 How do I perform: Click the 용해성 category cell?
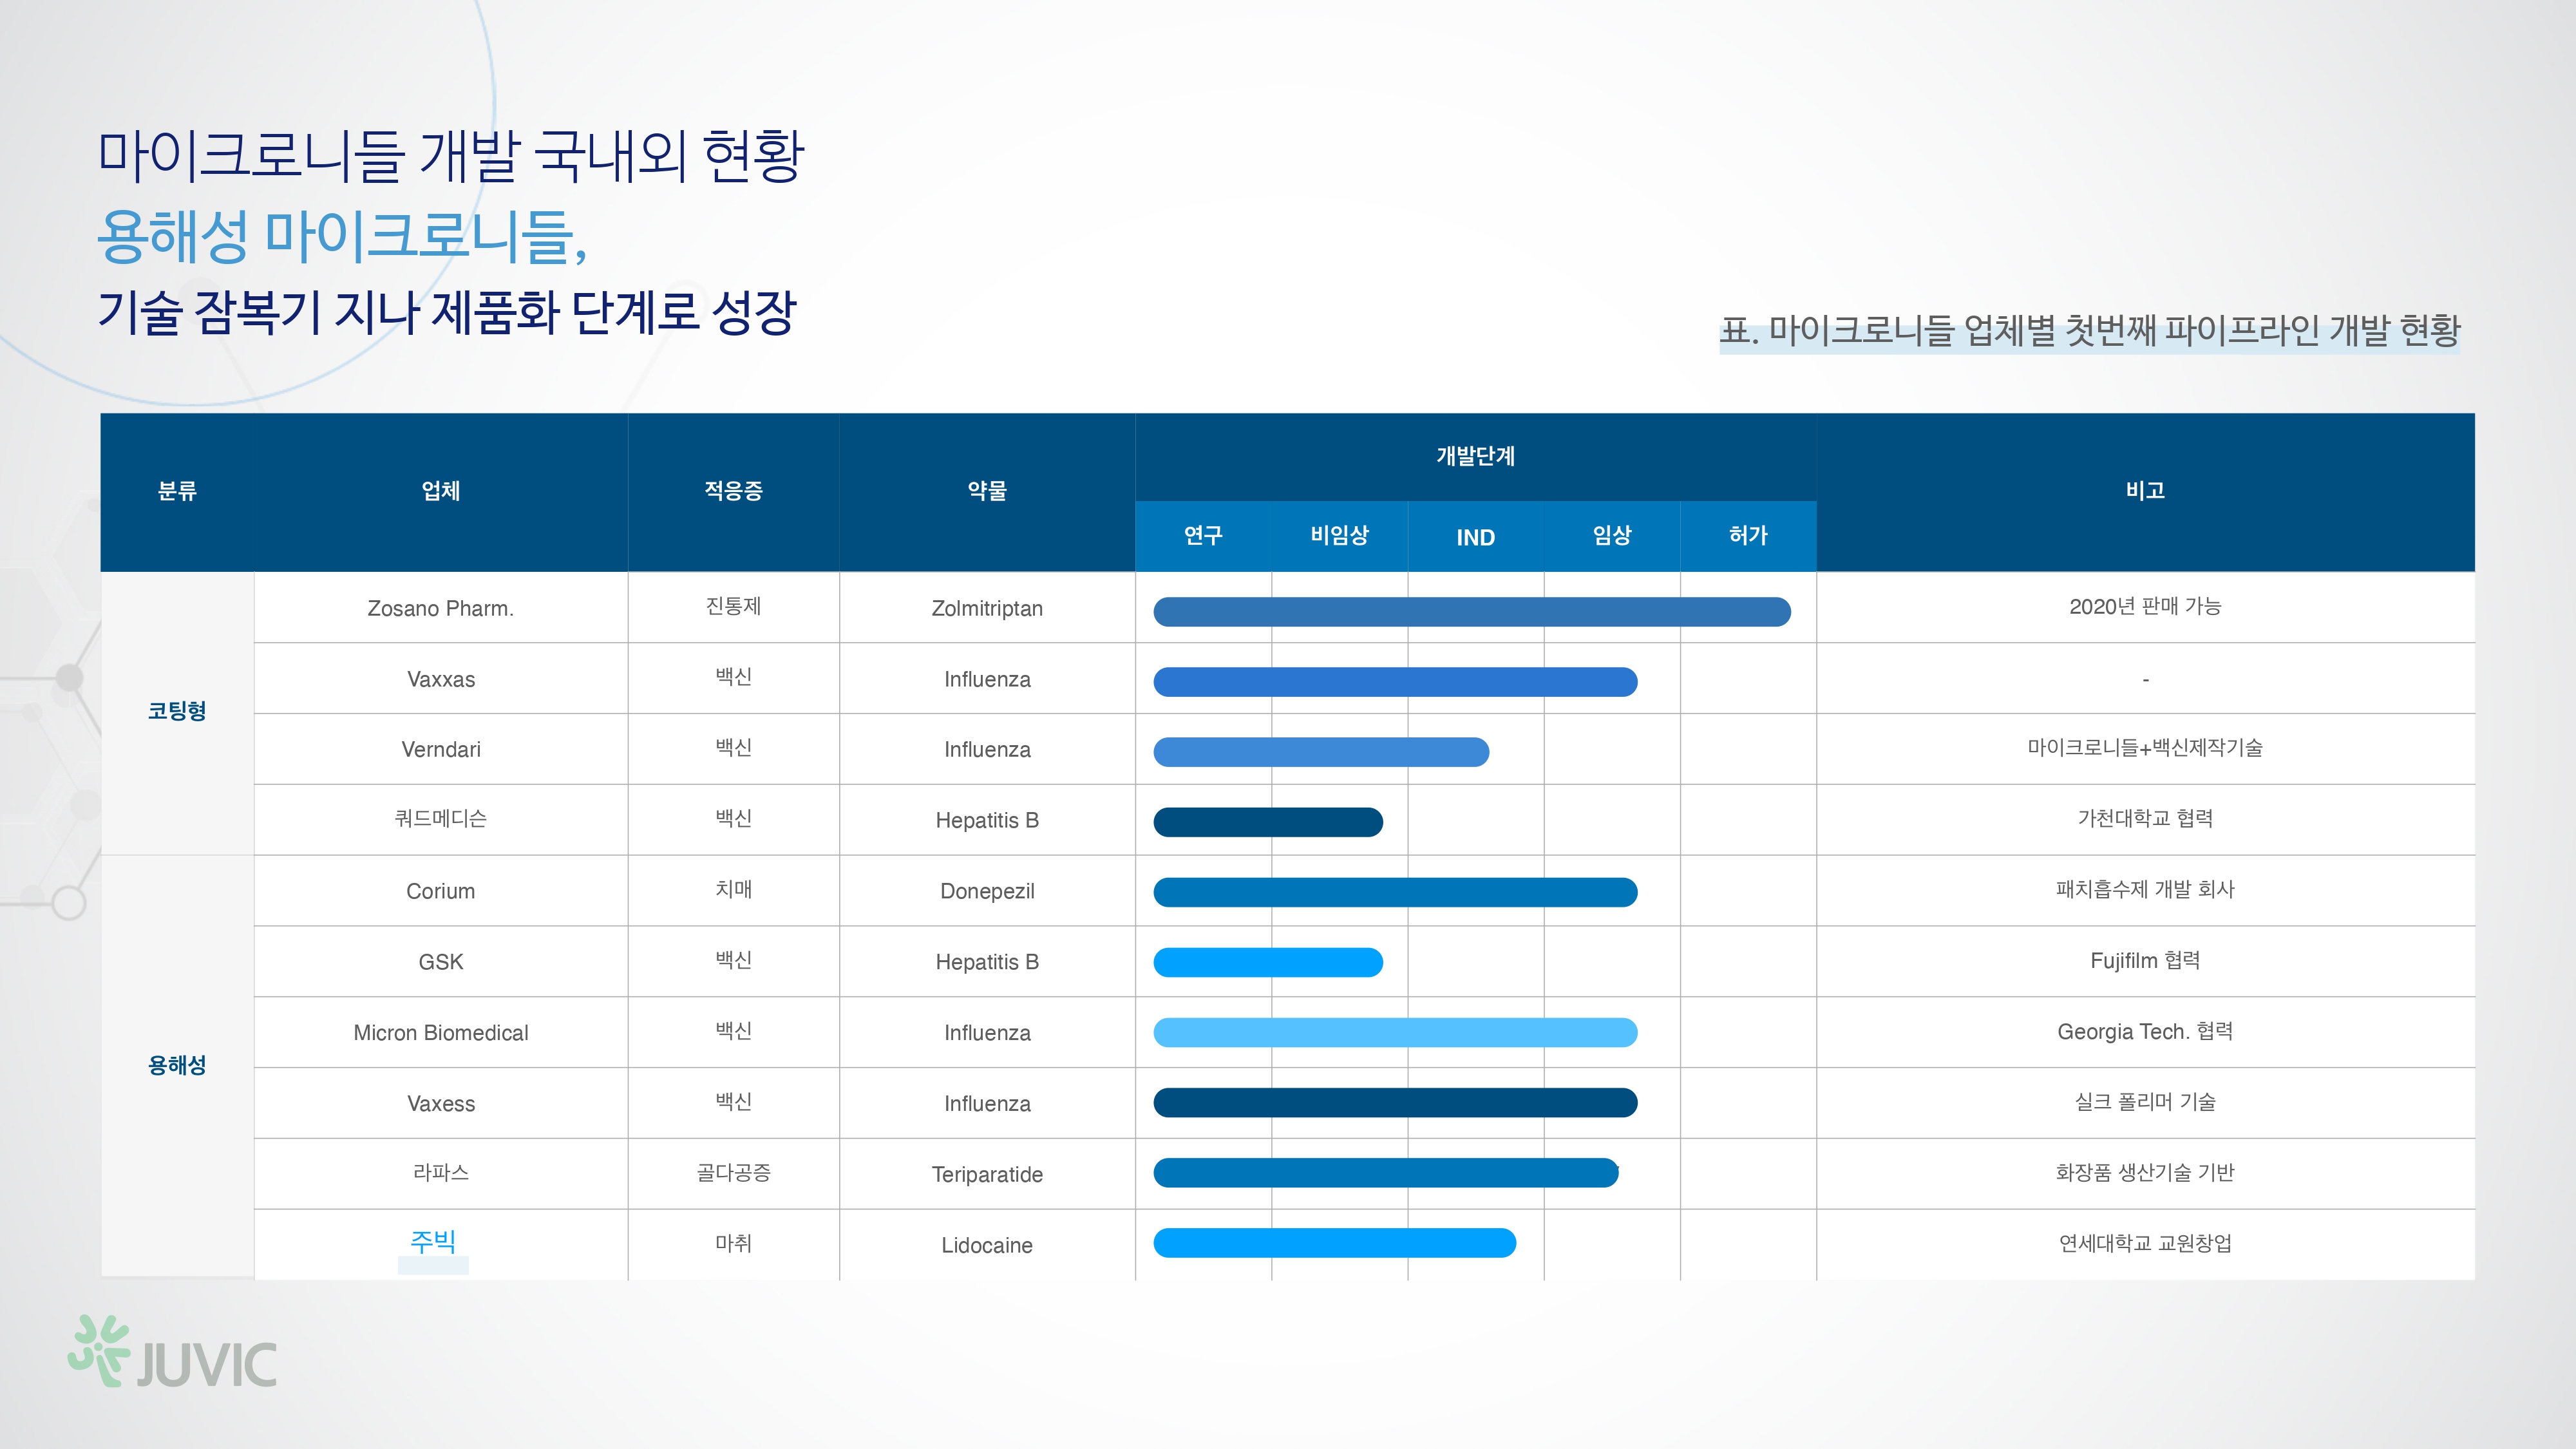[177, 1065]
